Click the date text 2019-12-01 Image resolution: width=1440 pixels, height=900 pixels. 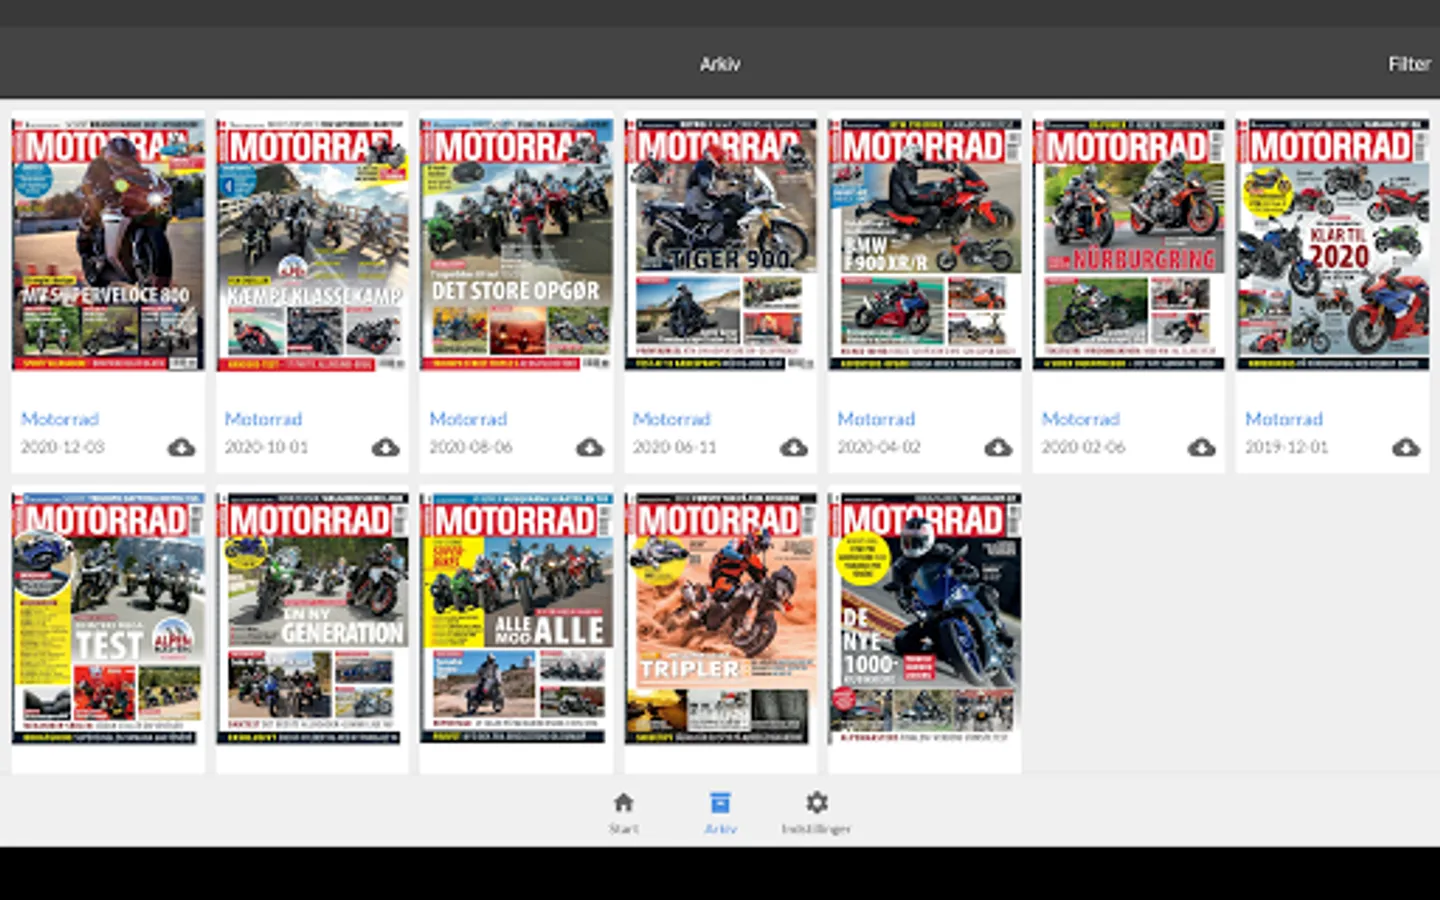click(x=1287, y=447)
